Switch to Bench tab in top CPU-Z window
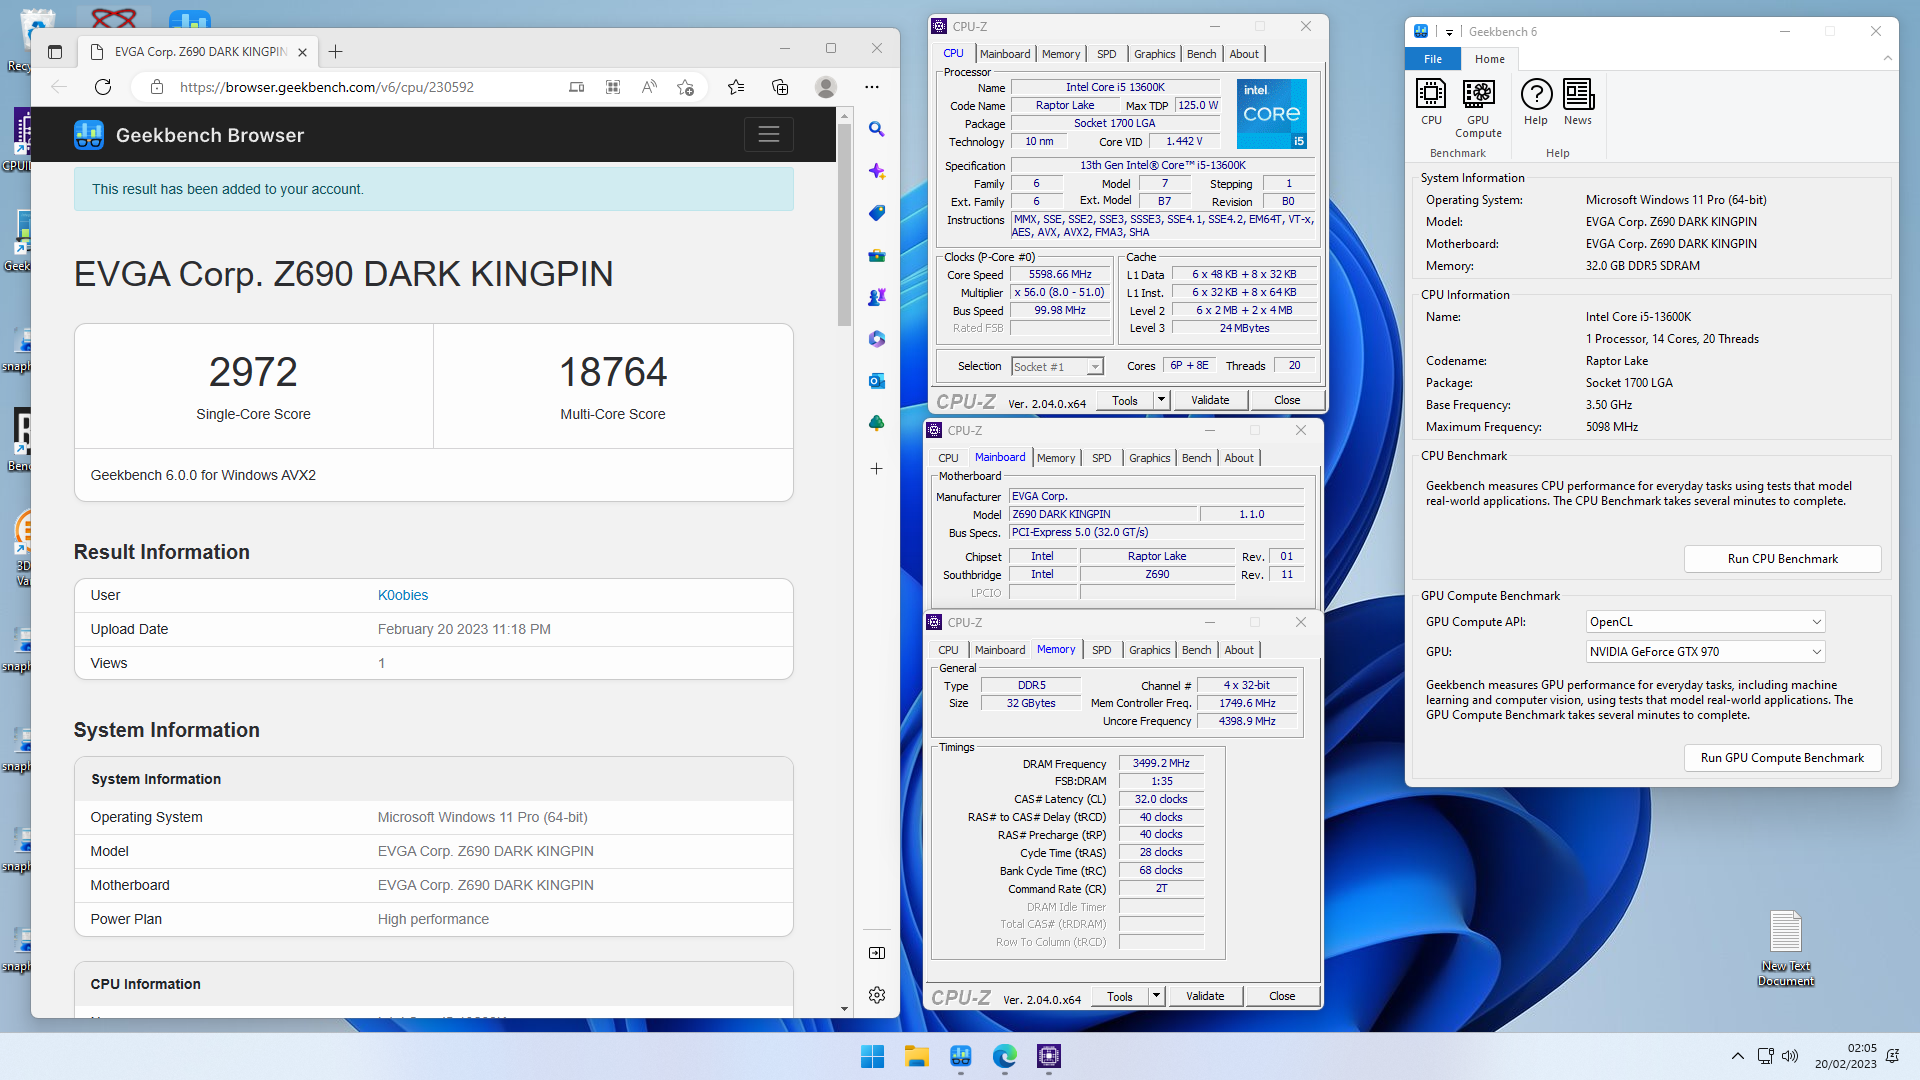The height and width of the screenshot is (1080, 1920). 1201,54
